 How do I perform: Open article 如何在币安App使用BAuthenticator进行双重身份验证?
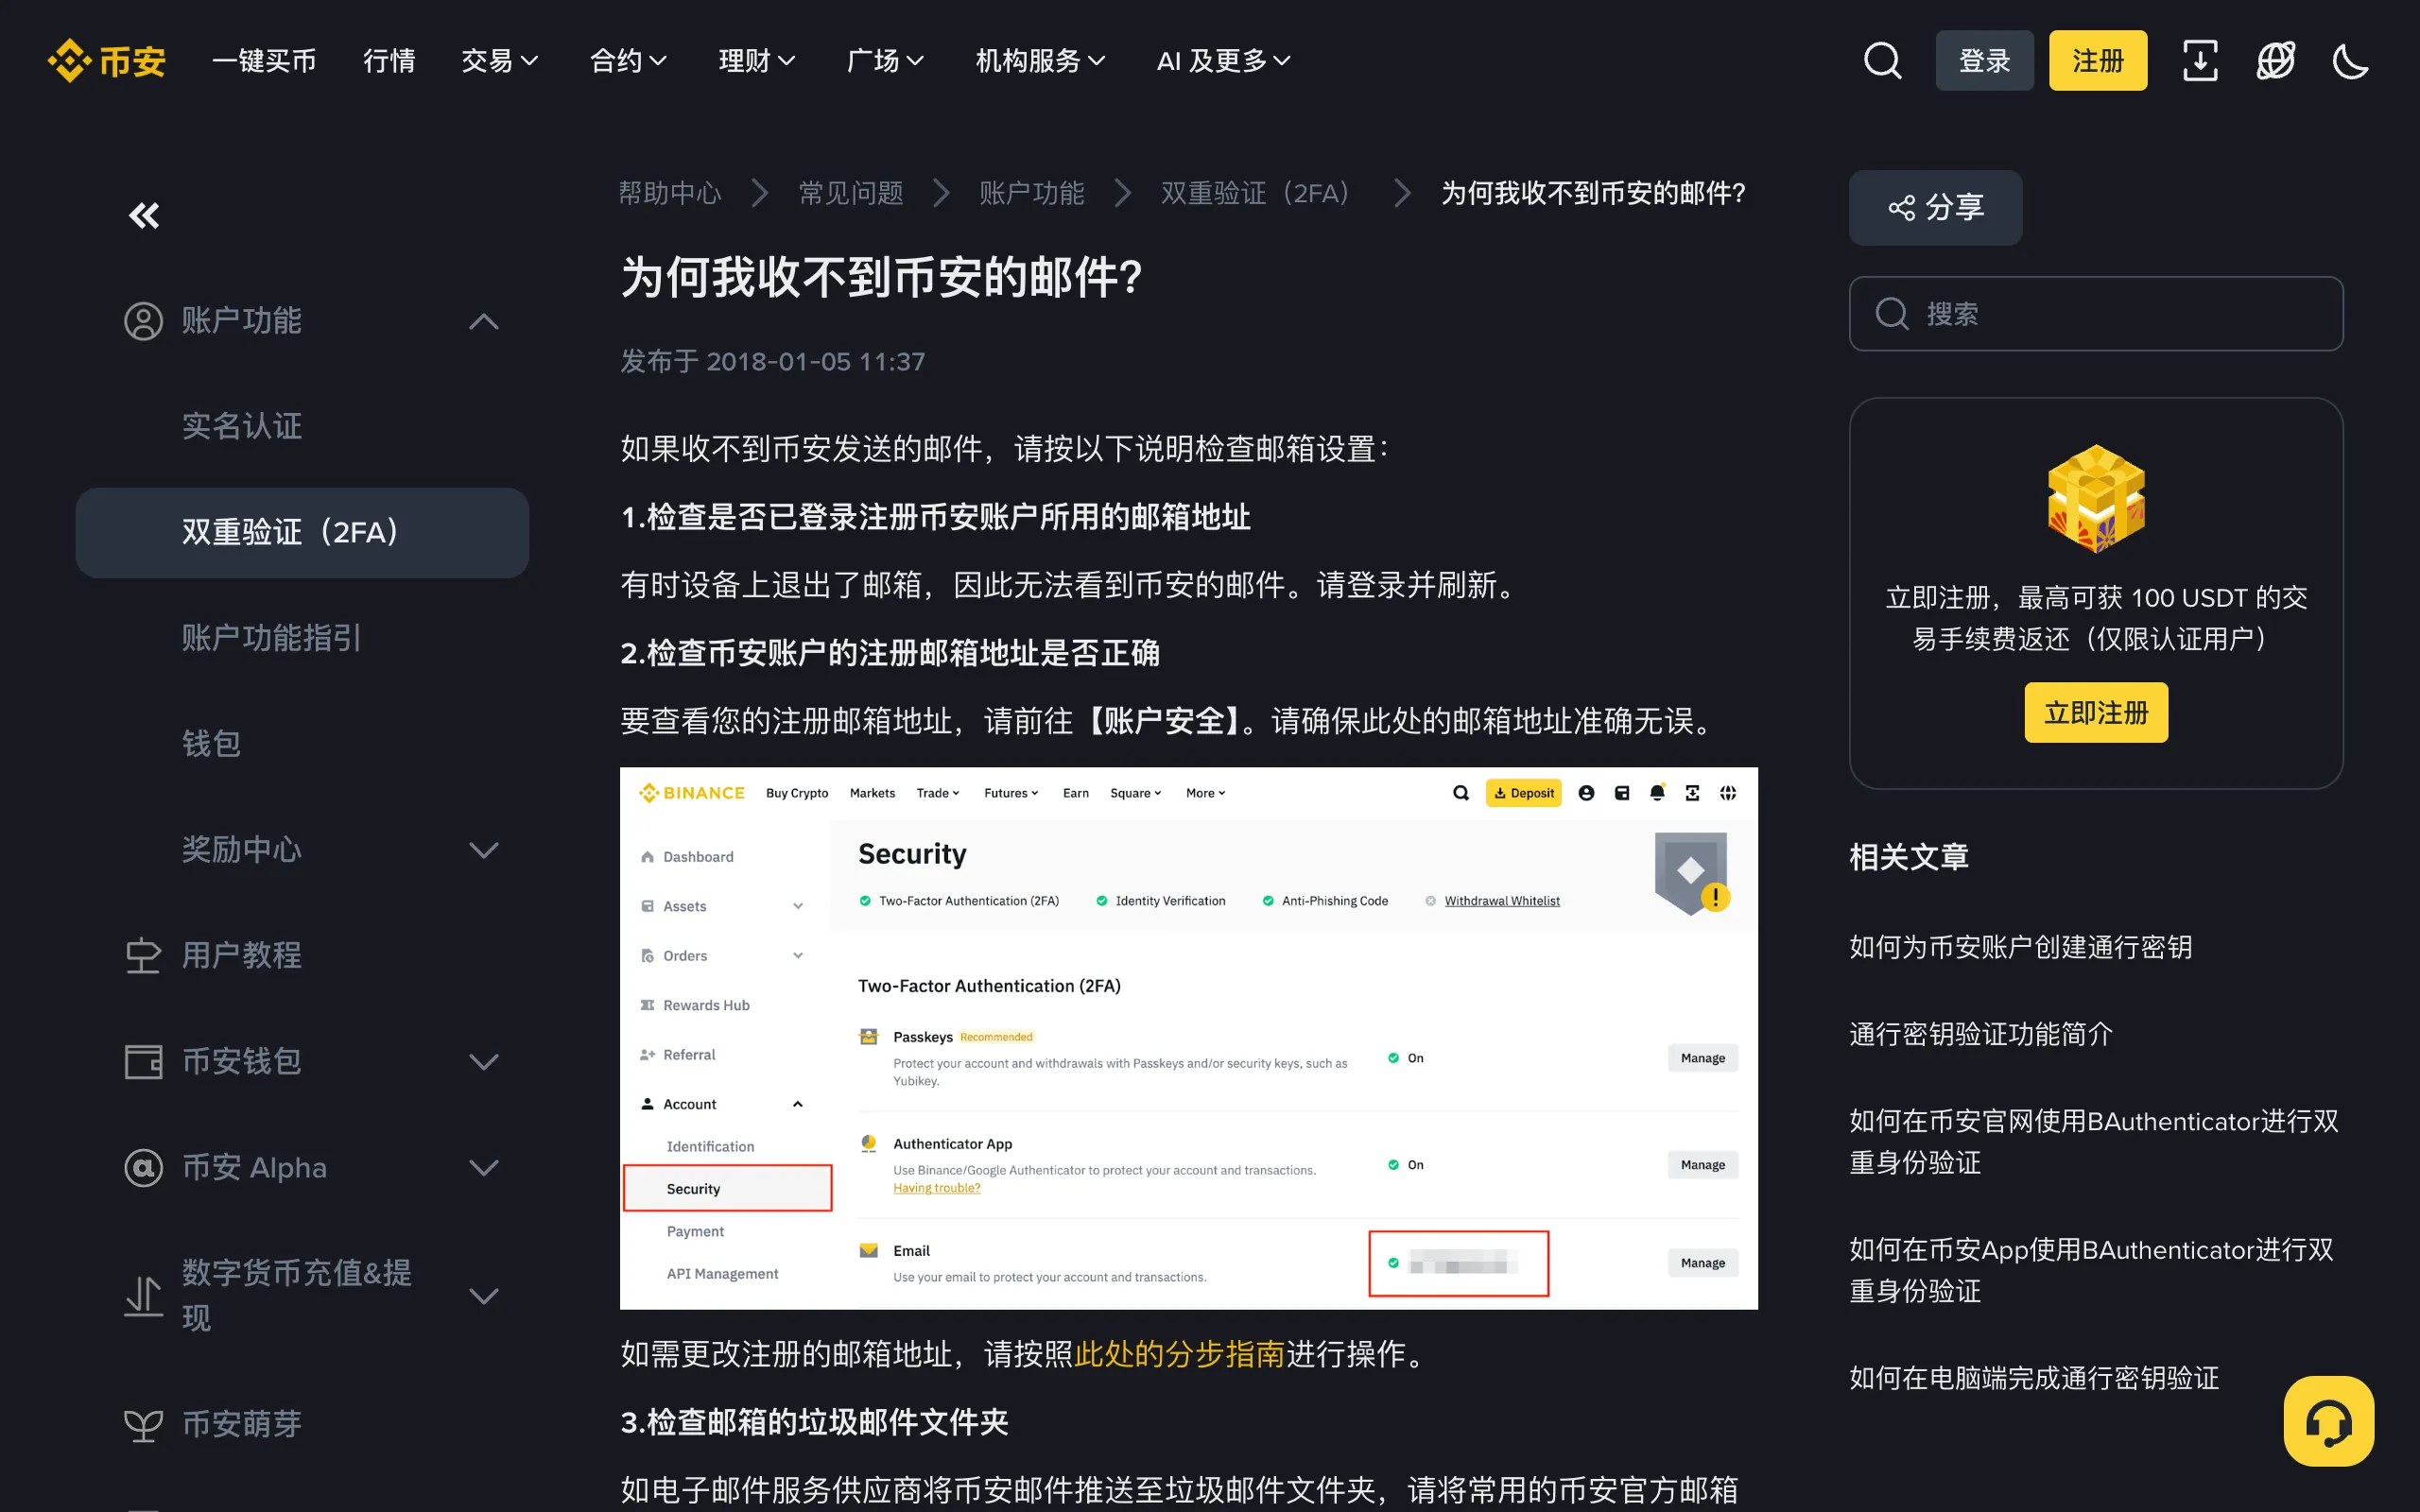pos(2091,1270)
